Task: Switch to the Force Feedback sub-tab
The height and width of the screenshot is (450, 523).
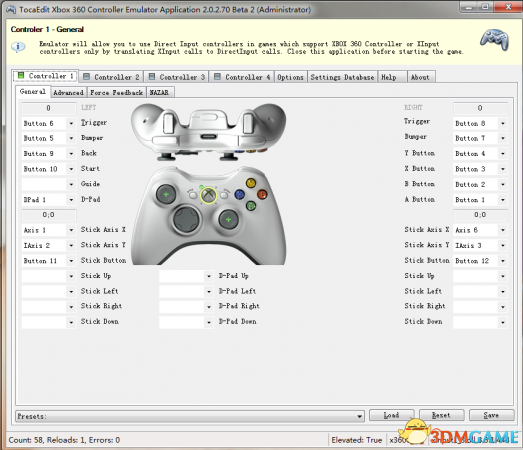Action: 116,92
